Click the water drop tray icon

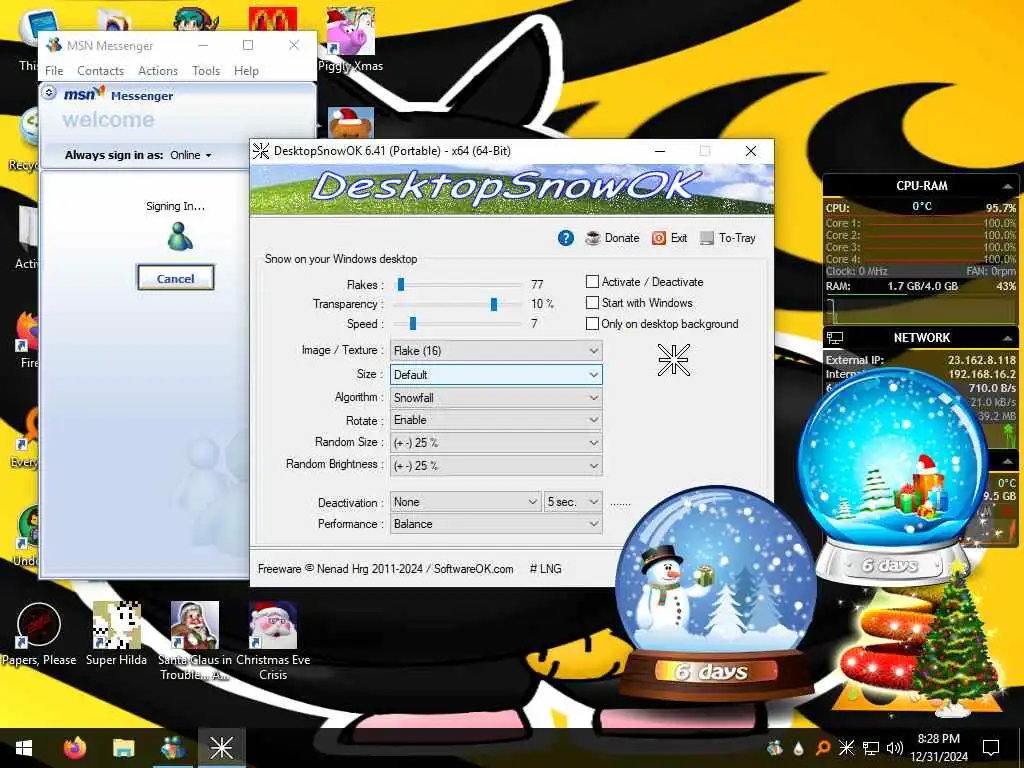click(798, 748)
